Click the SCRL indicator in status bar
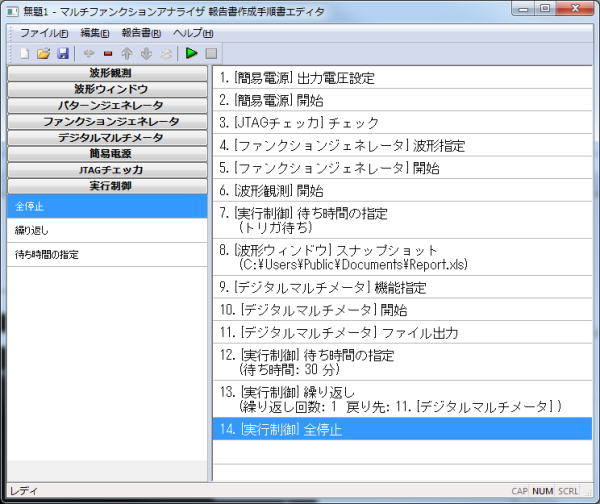 pos(568,491)
